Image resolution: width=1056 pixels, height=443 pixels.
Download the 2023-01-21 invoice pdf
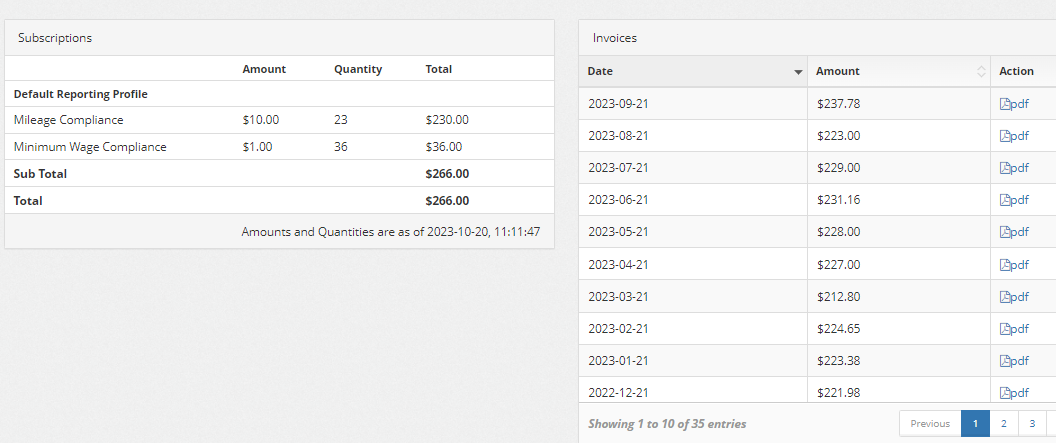[1014, 361]
